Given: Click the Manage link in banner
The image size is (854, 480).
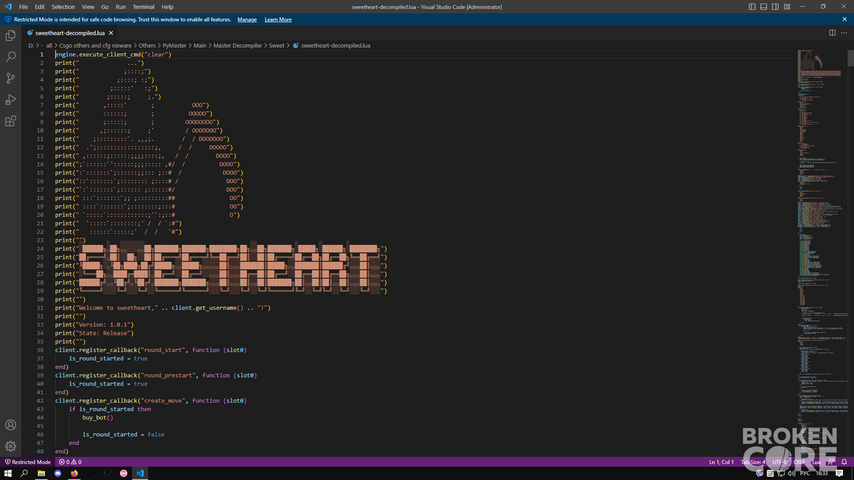Looking at the screenshot, I should pyautogui.click(x=247, y=20).
